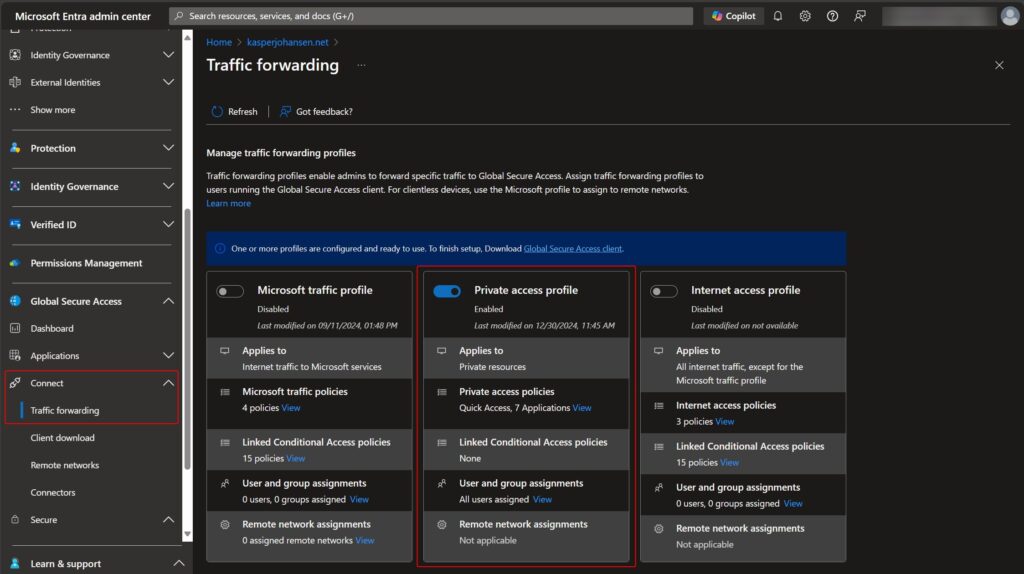Open the Learn more link
This screenshot has height=574, width=1024.
point(229,203)
